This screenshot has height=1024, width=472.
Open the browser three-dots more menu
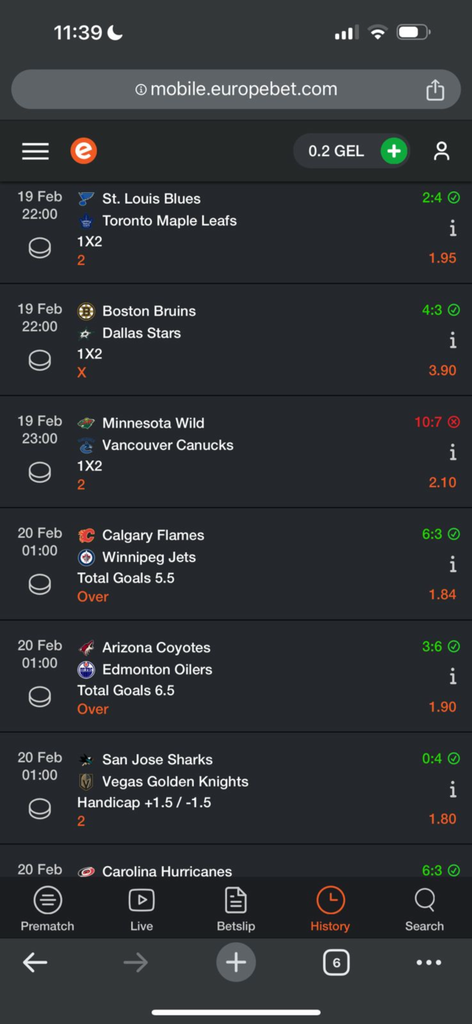point(429,963)
